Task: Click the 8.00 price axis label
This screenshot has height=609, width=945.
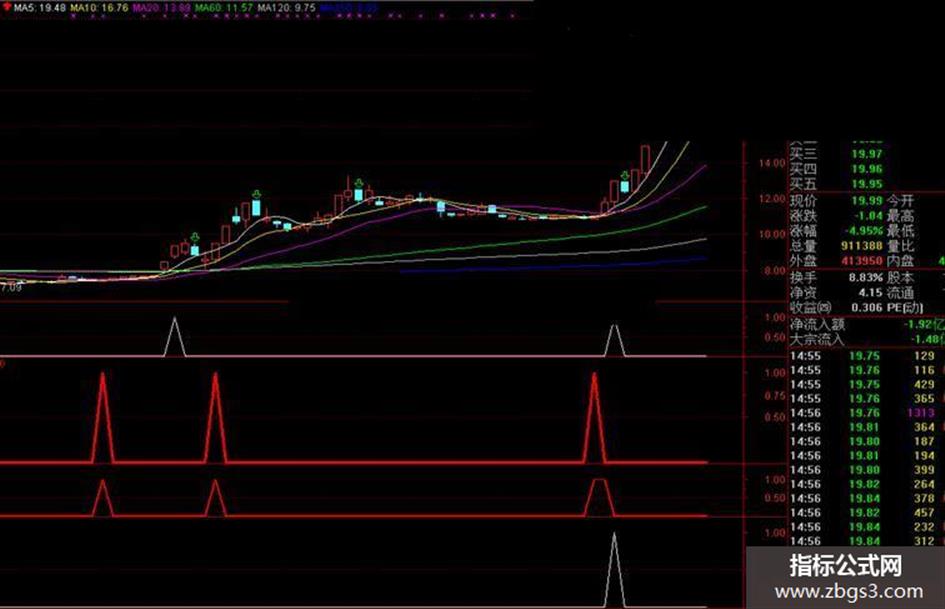Action: [x=774, y=271]
